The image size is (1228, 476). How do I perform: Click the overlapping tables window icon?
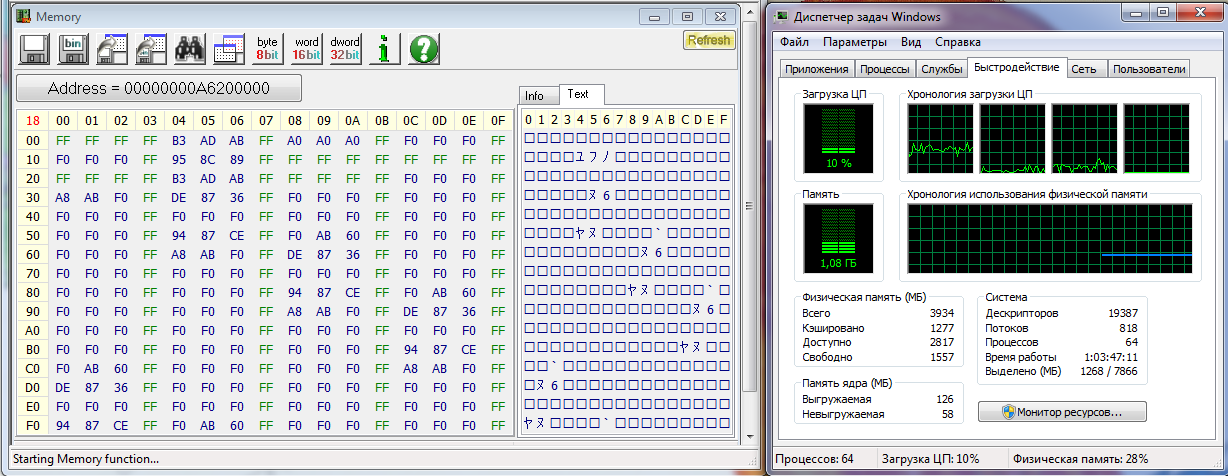(228, 49)
